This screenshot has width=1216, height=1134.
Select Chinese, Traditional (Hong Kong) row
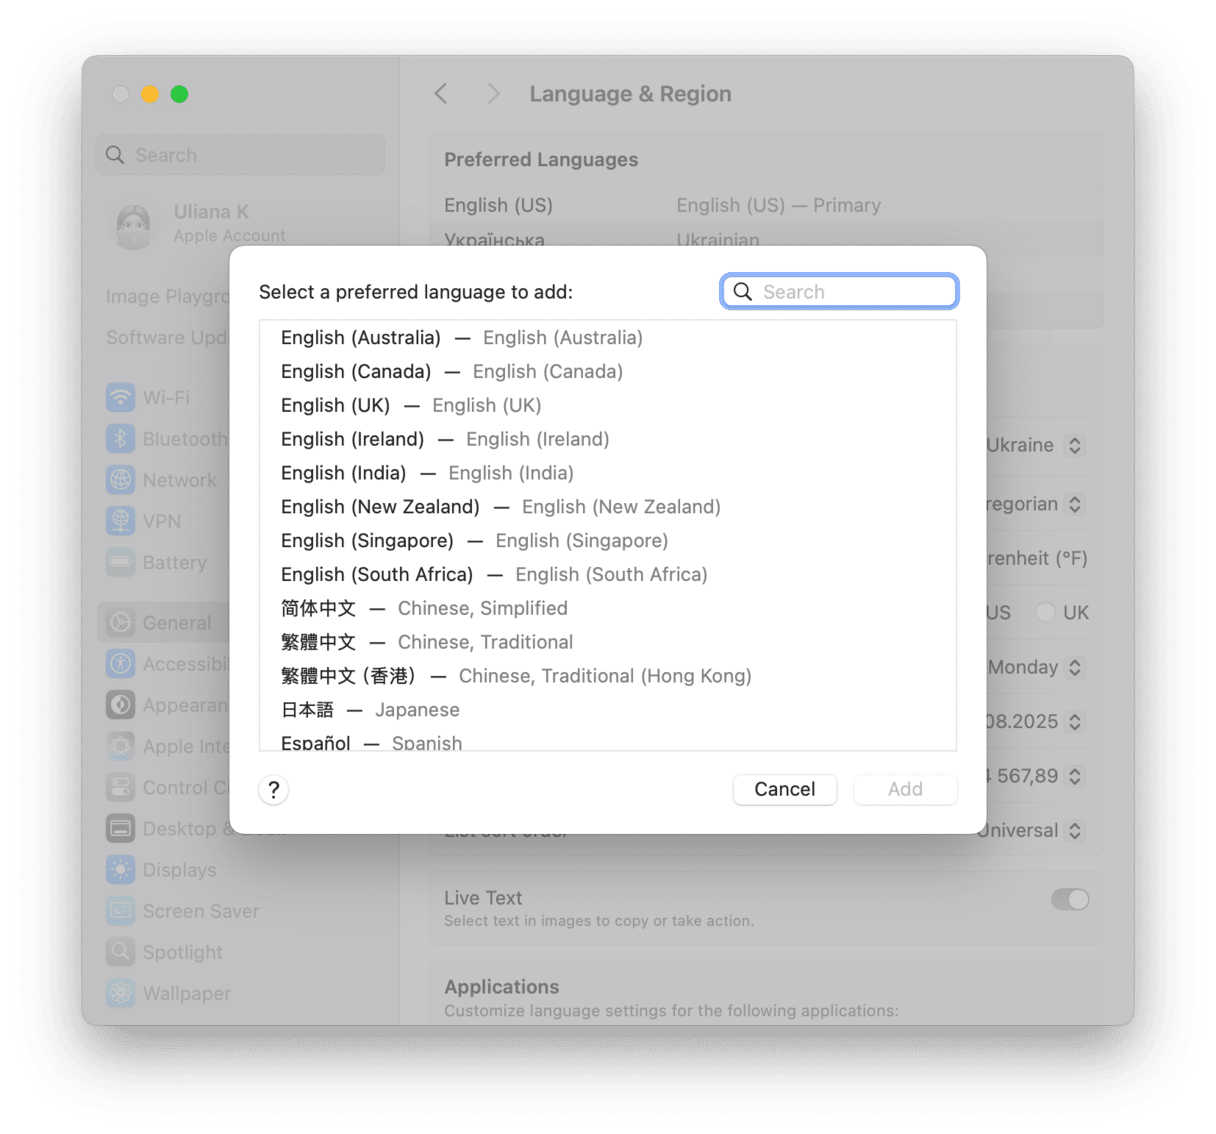(608, 676)
